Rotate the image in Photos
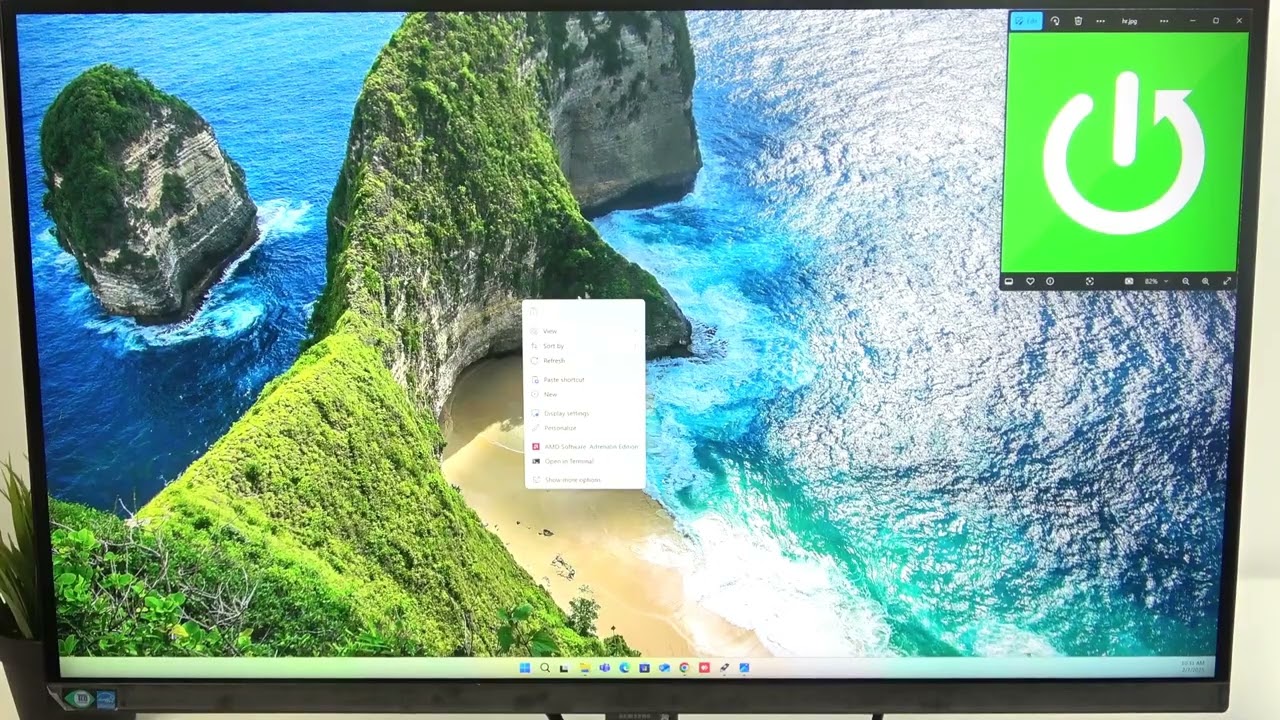Image resolution: width=1280 pixels, height=720 pixels. 1055,21
